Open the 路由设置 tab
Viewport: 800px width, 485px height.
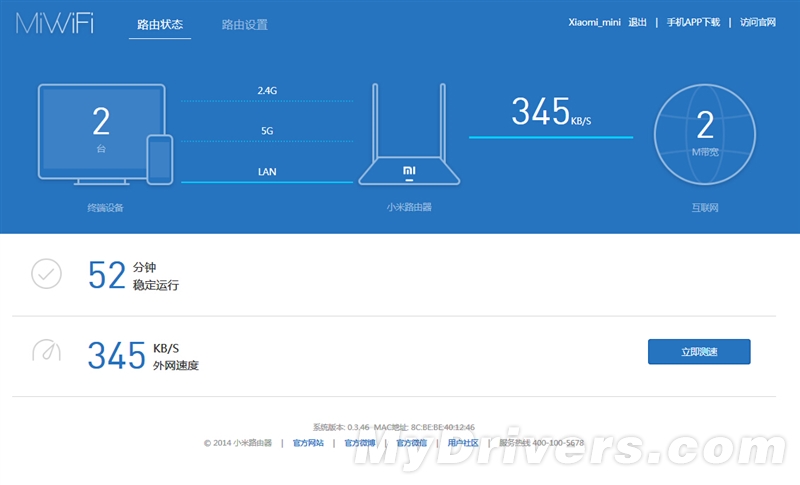pos(244,24)
